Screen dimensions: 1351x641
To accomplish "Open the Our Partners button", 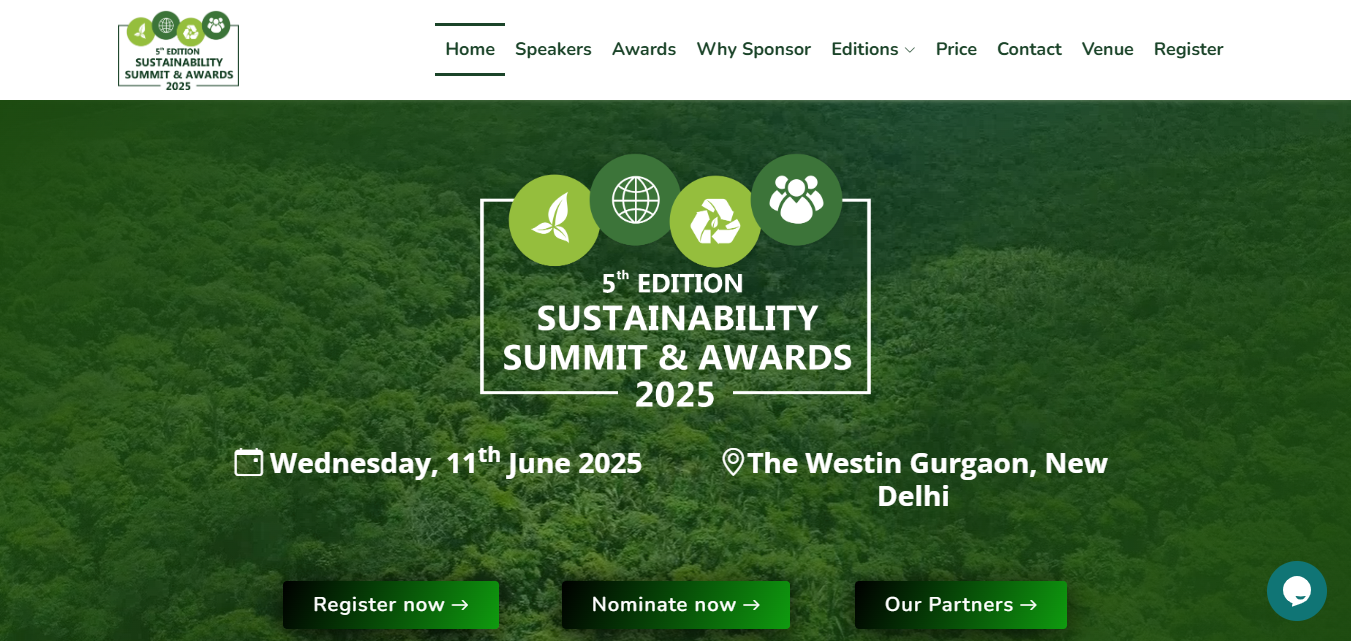I will [961, 605].
